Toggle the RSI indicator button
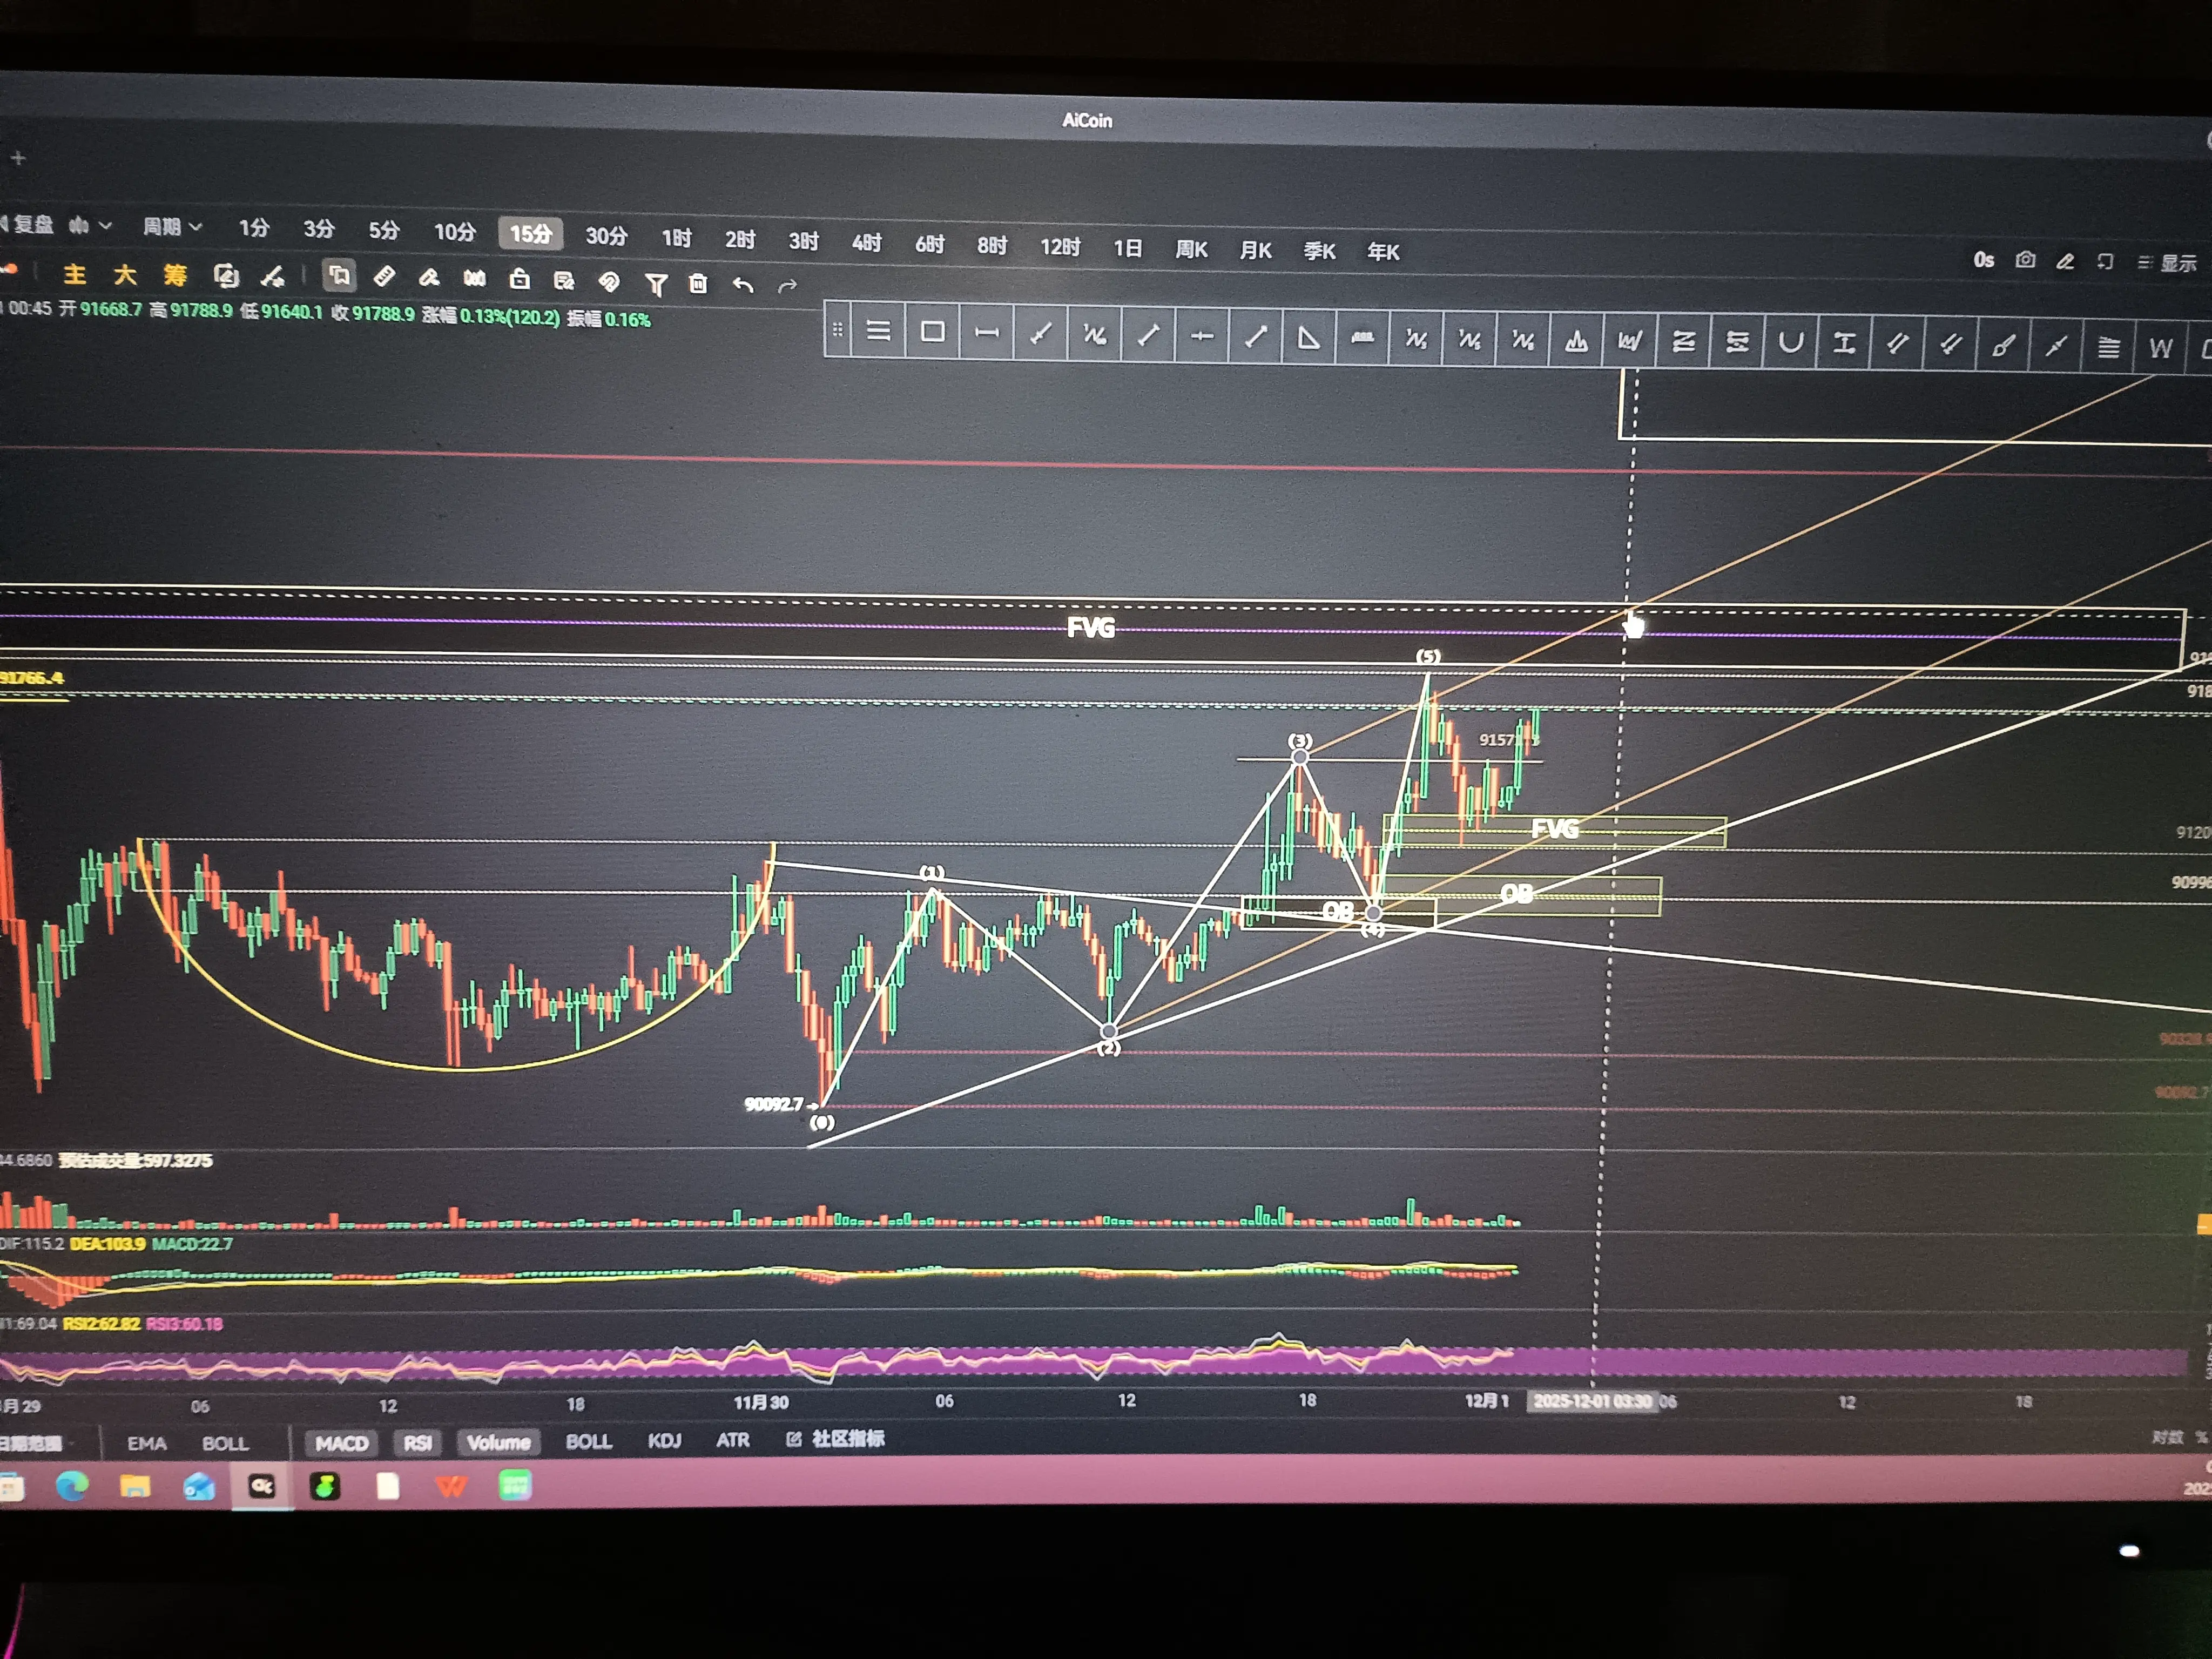Image resolution: width=2212 pixels, height=1659 pixels. [x=418, y=1443]
